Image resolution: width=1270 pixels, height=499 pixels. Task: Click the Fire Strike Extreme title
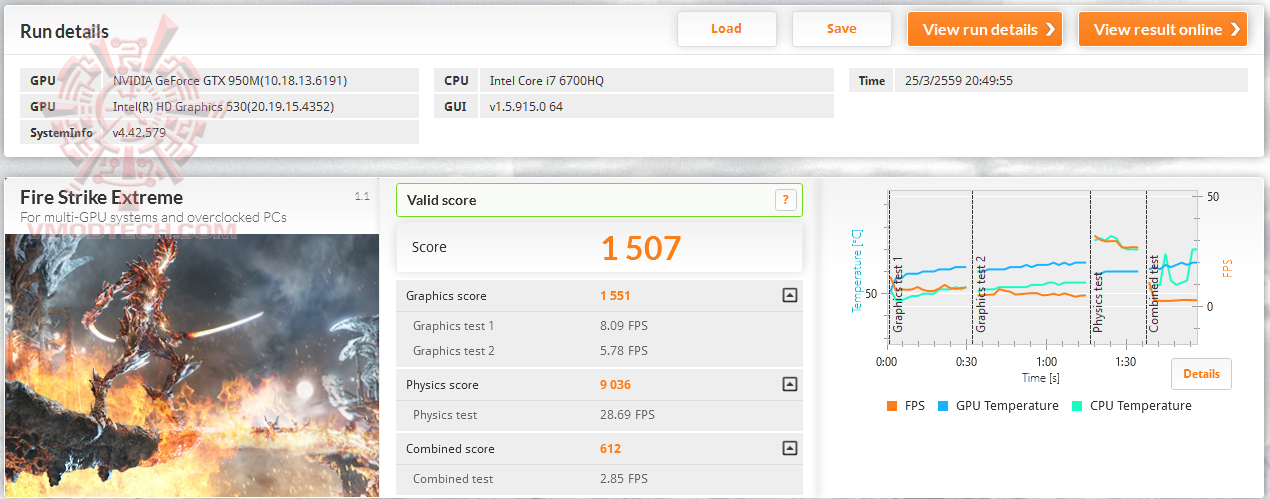point(102,197)
